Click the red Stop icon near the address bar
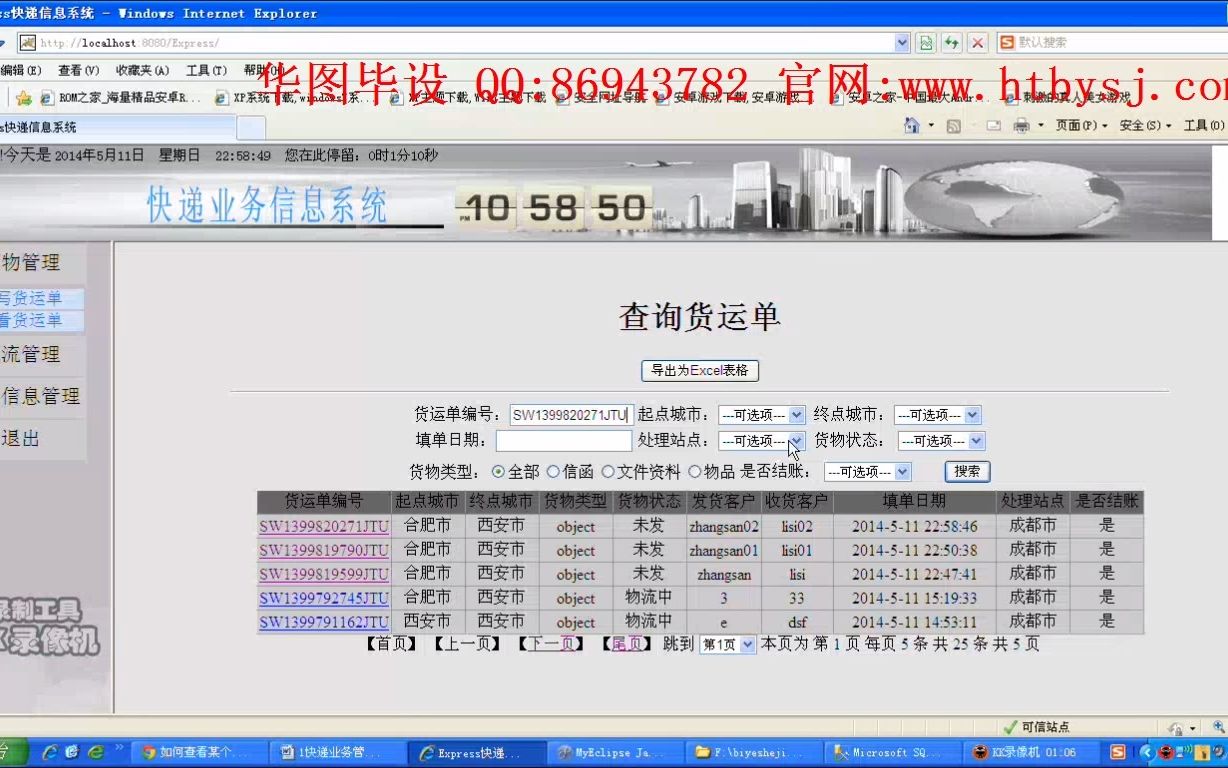 975,42
